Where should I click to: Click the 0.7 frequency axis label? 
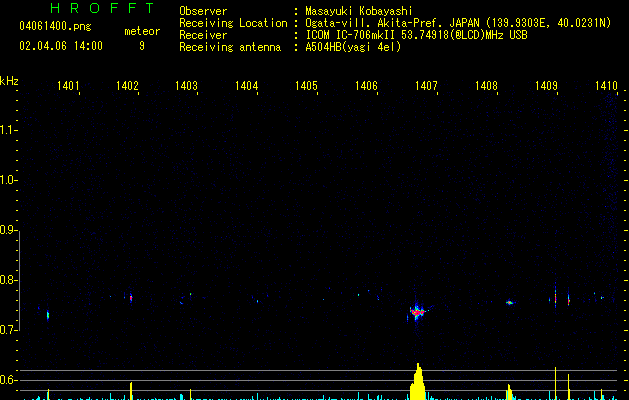8,330
